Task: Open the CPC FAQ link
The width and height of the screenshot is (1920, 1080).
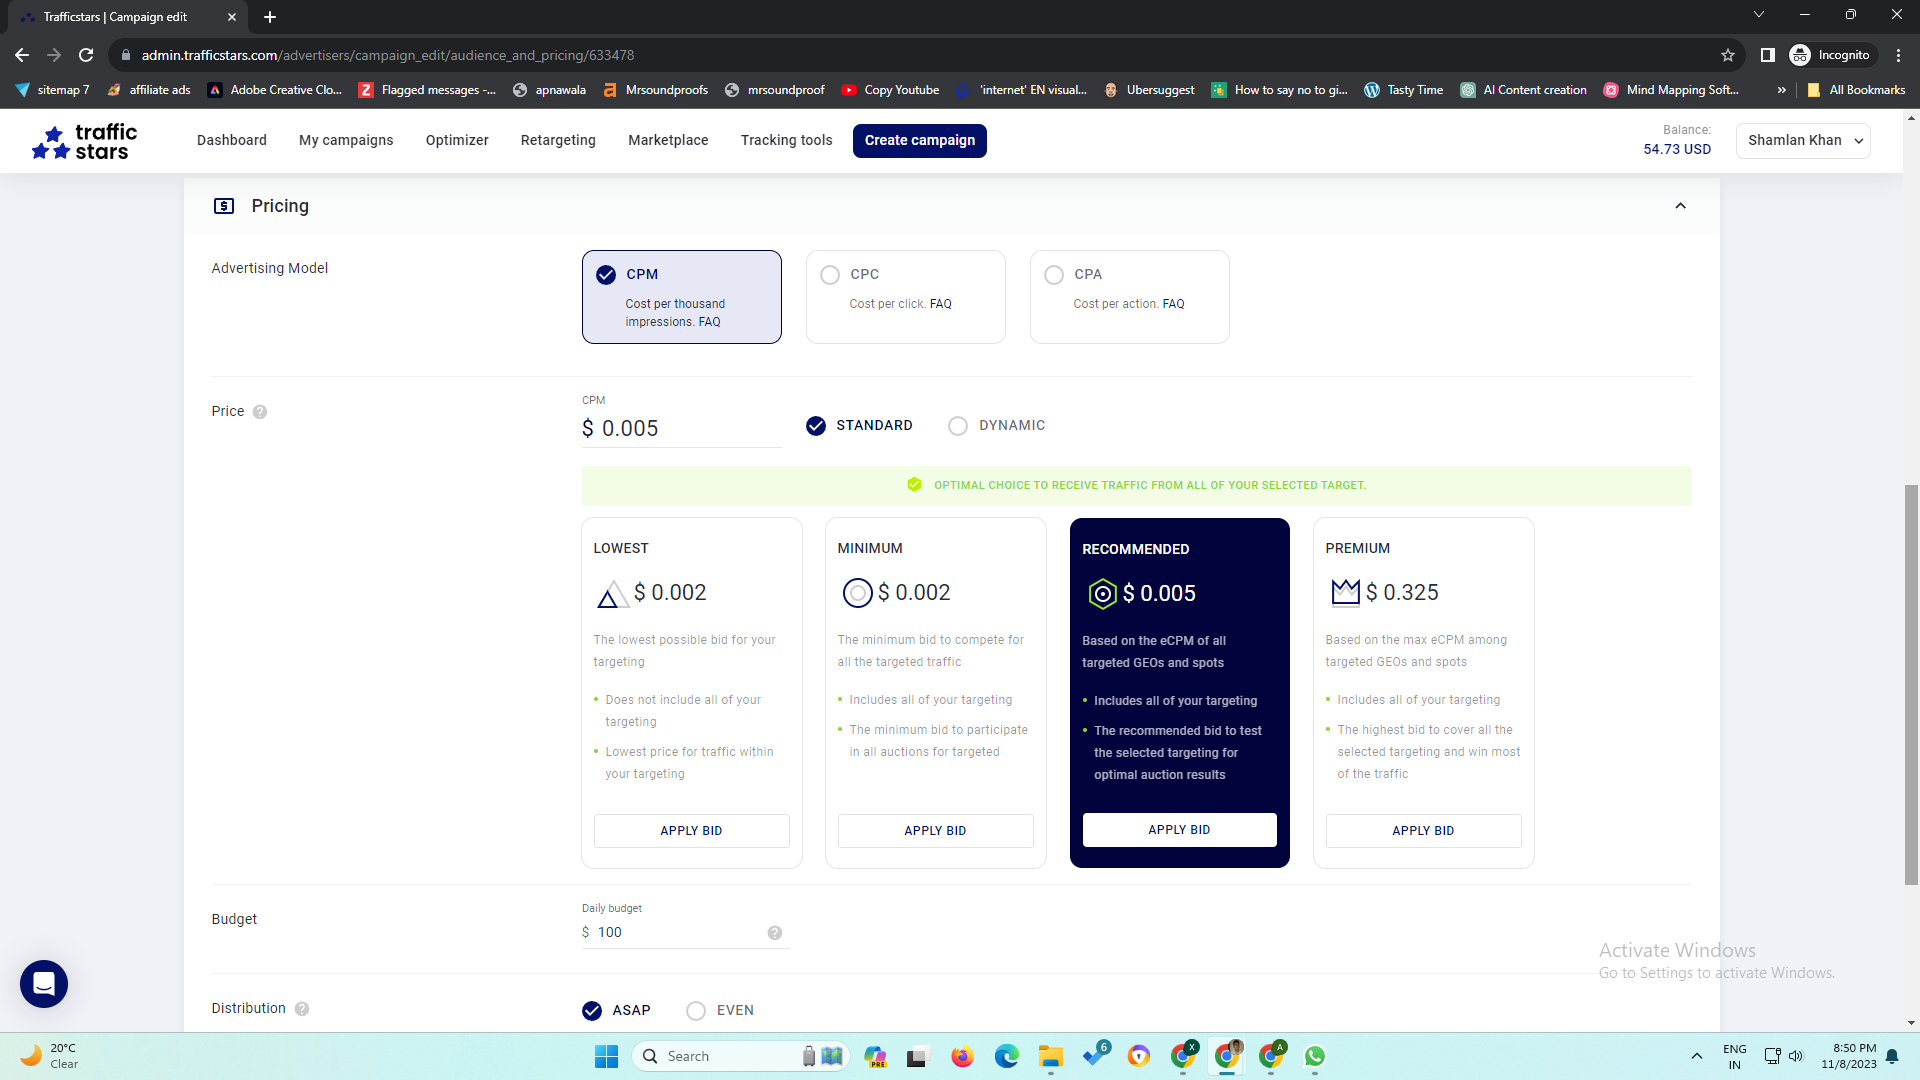Action: pos(941,304)
